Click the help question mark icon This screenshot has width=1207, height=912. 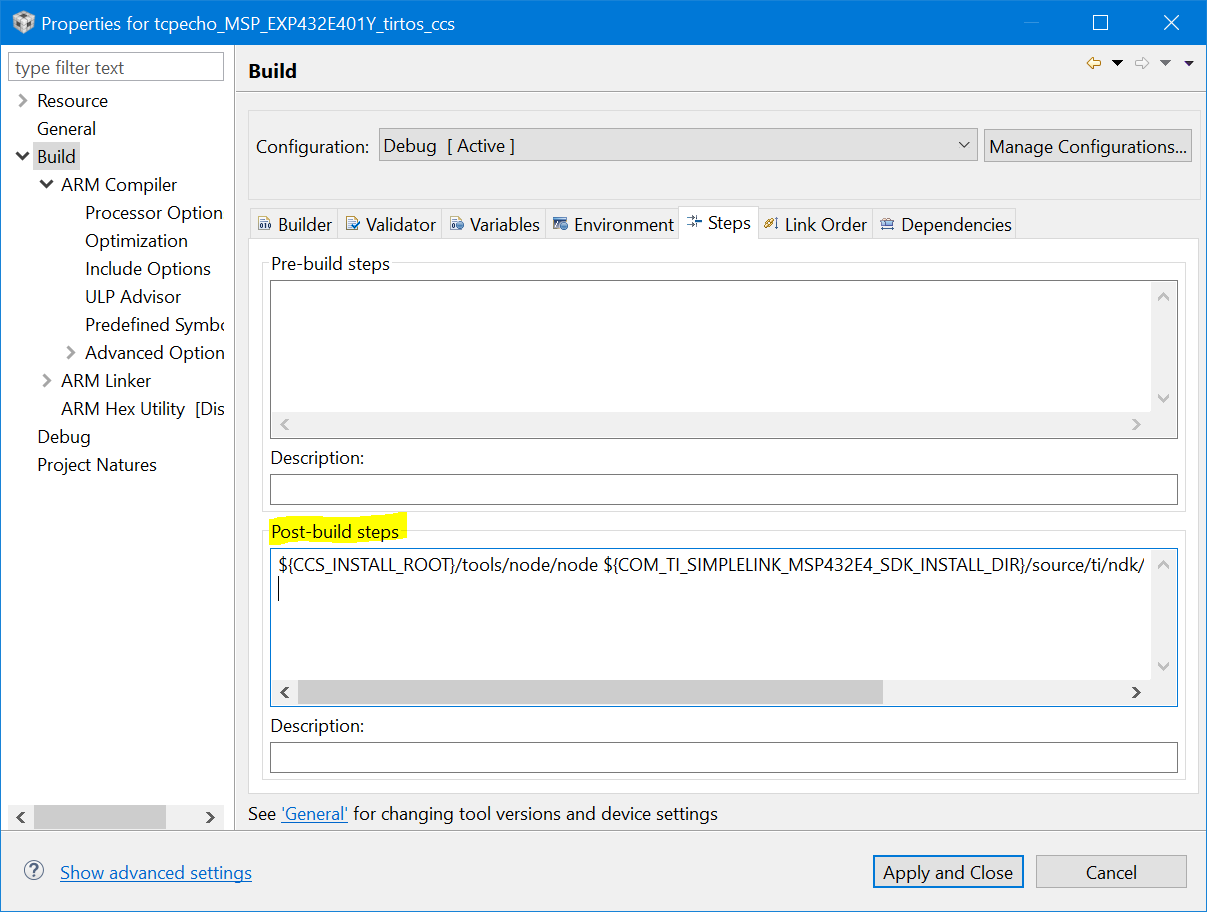click(34, 871)
